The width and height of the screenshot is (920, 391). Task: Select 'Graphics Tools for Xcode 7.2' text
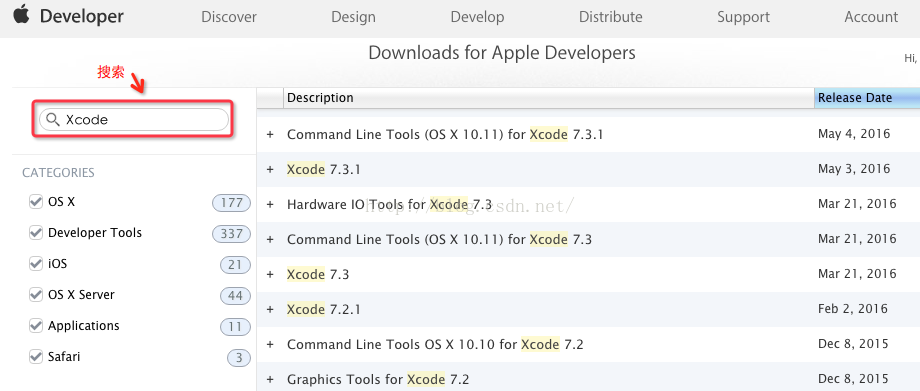378,379
